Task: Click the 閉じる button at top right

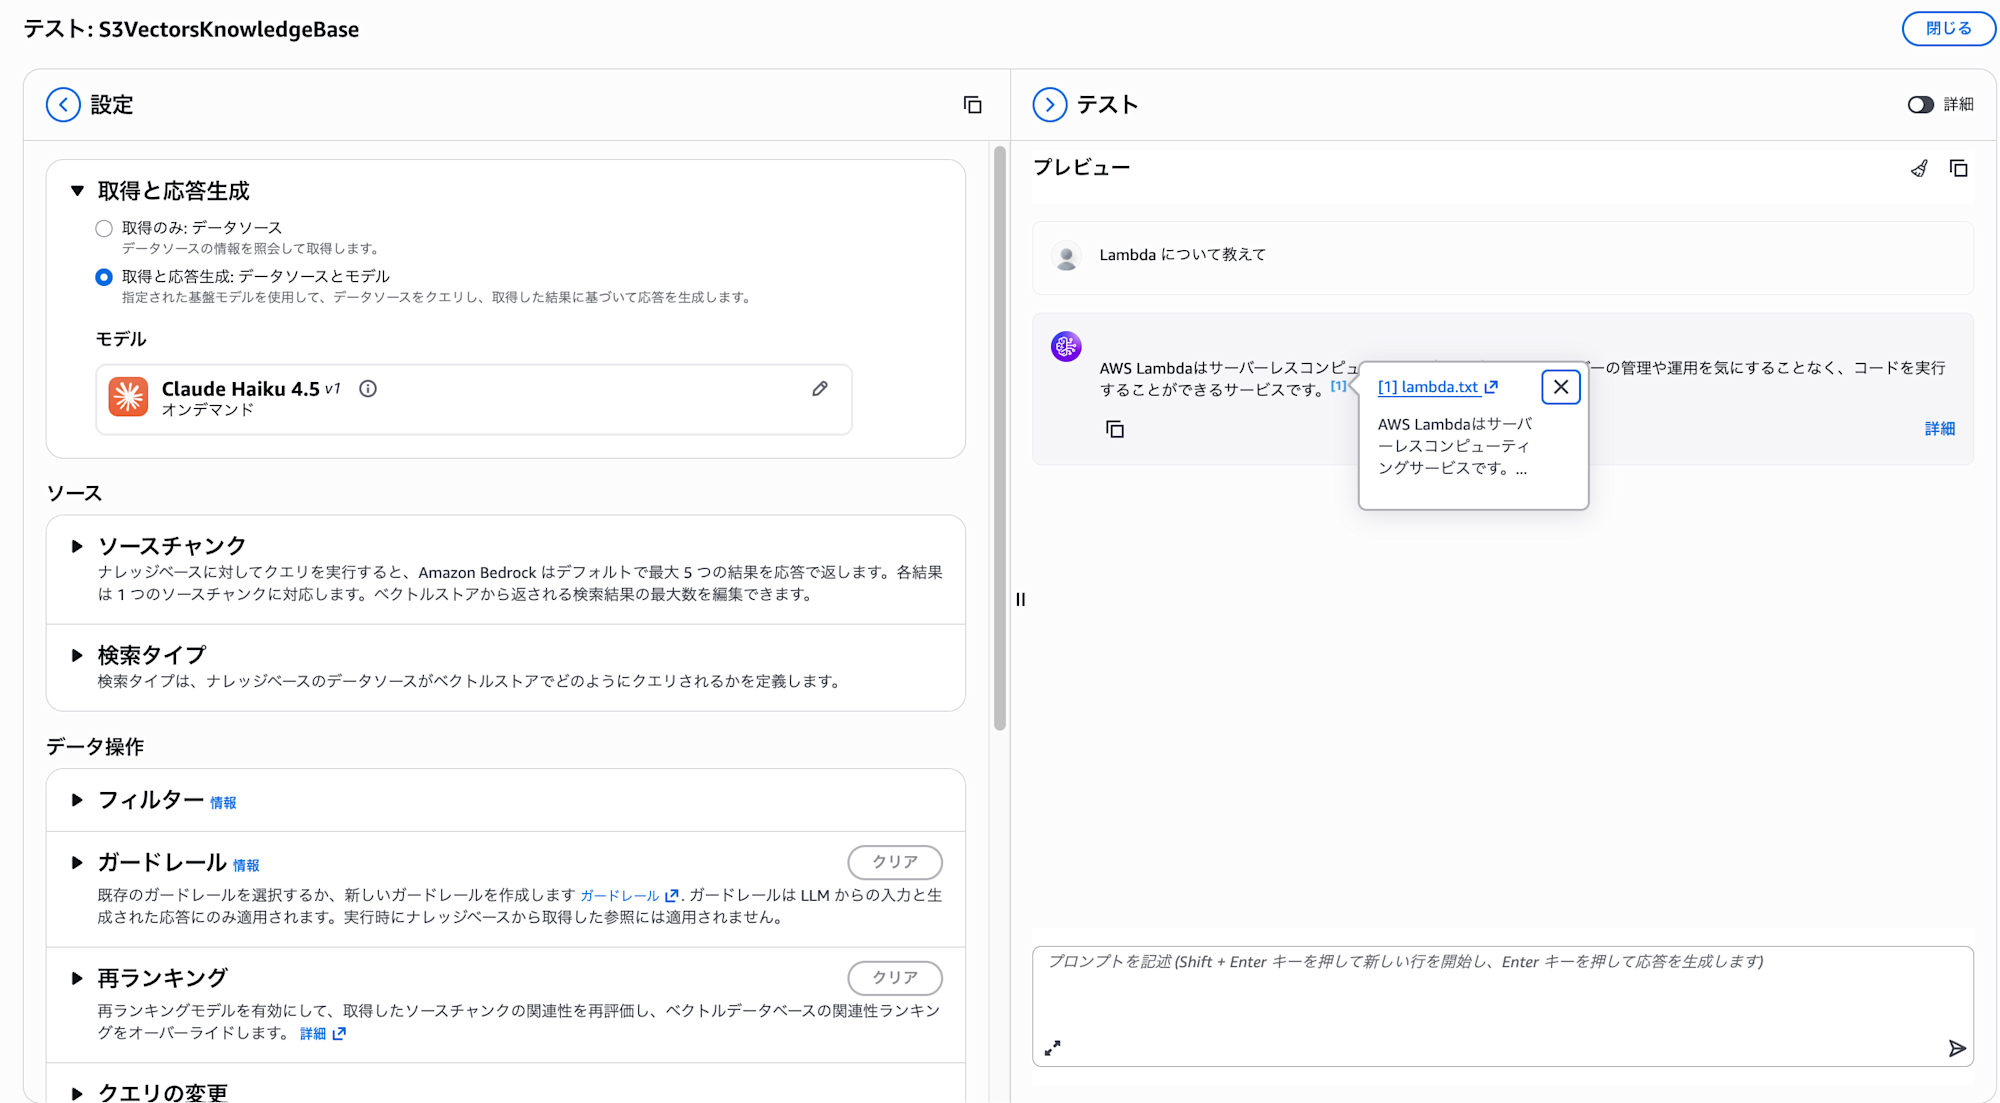Action: [1947, 28]
